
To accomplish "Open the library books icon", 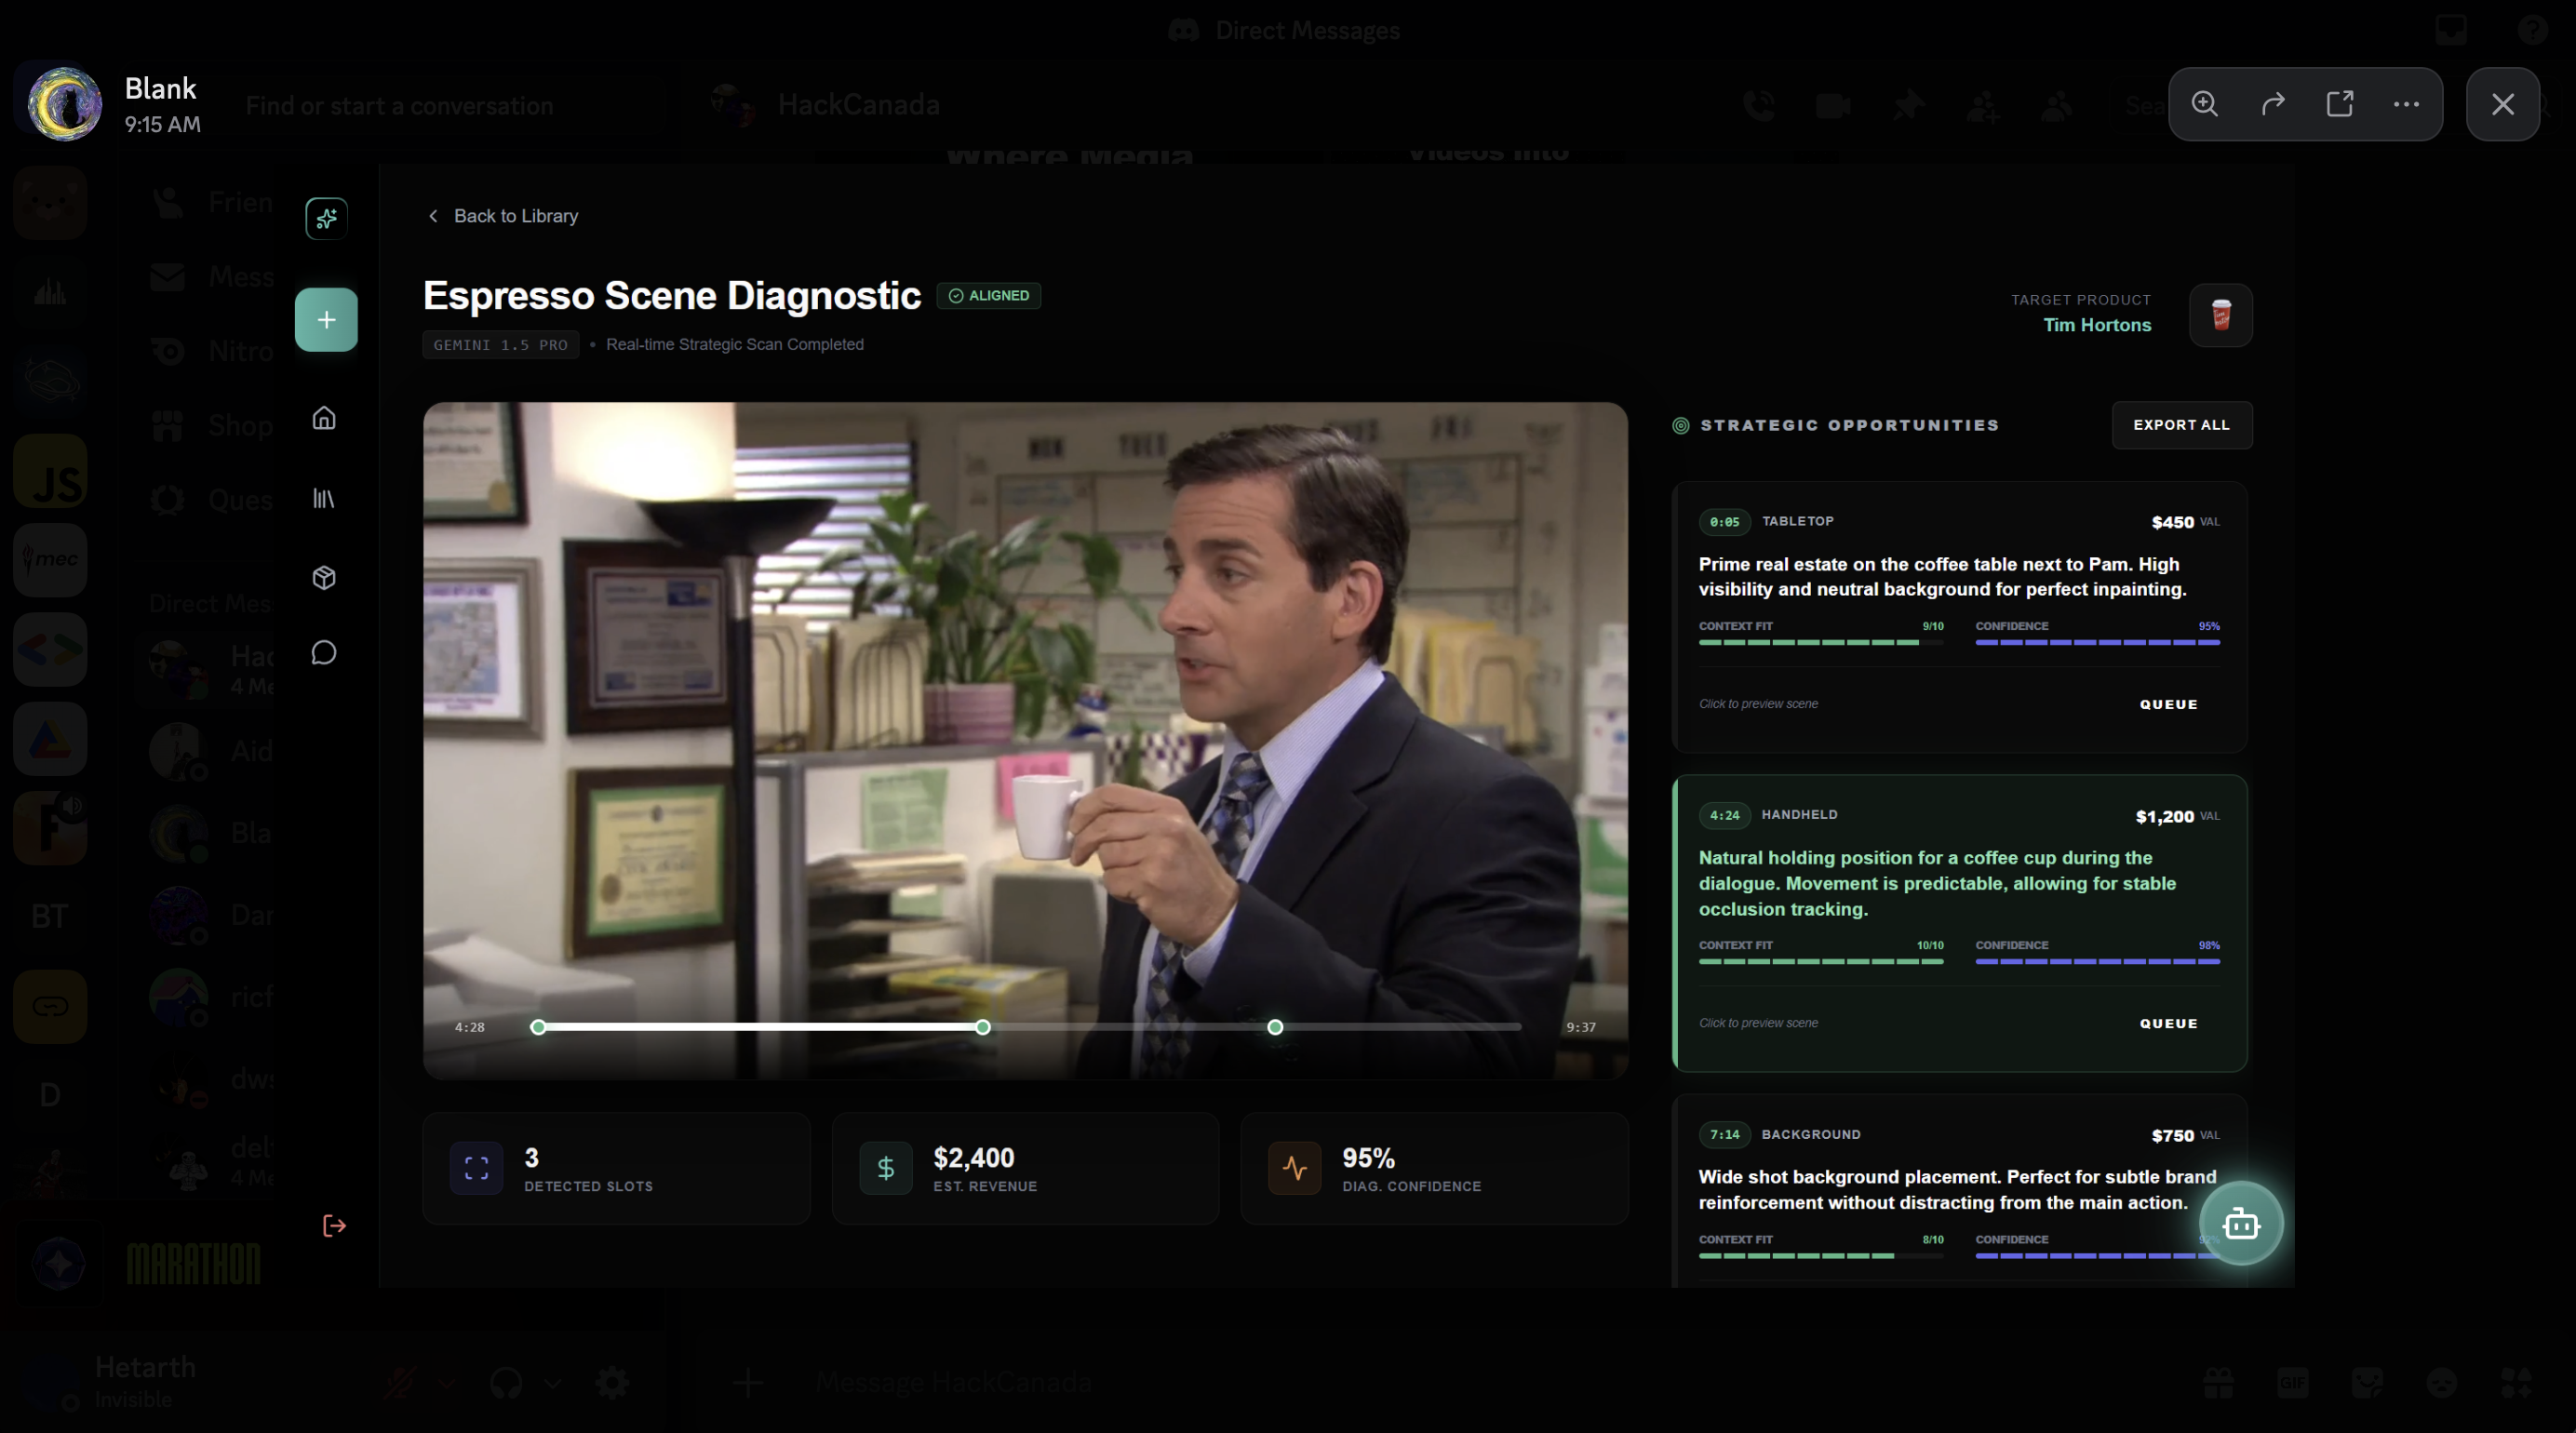I will click(x=324, y=498).
